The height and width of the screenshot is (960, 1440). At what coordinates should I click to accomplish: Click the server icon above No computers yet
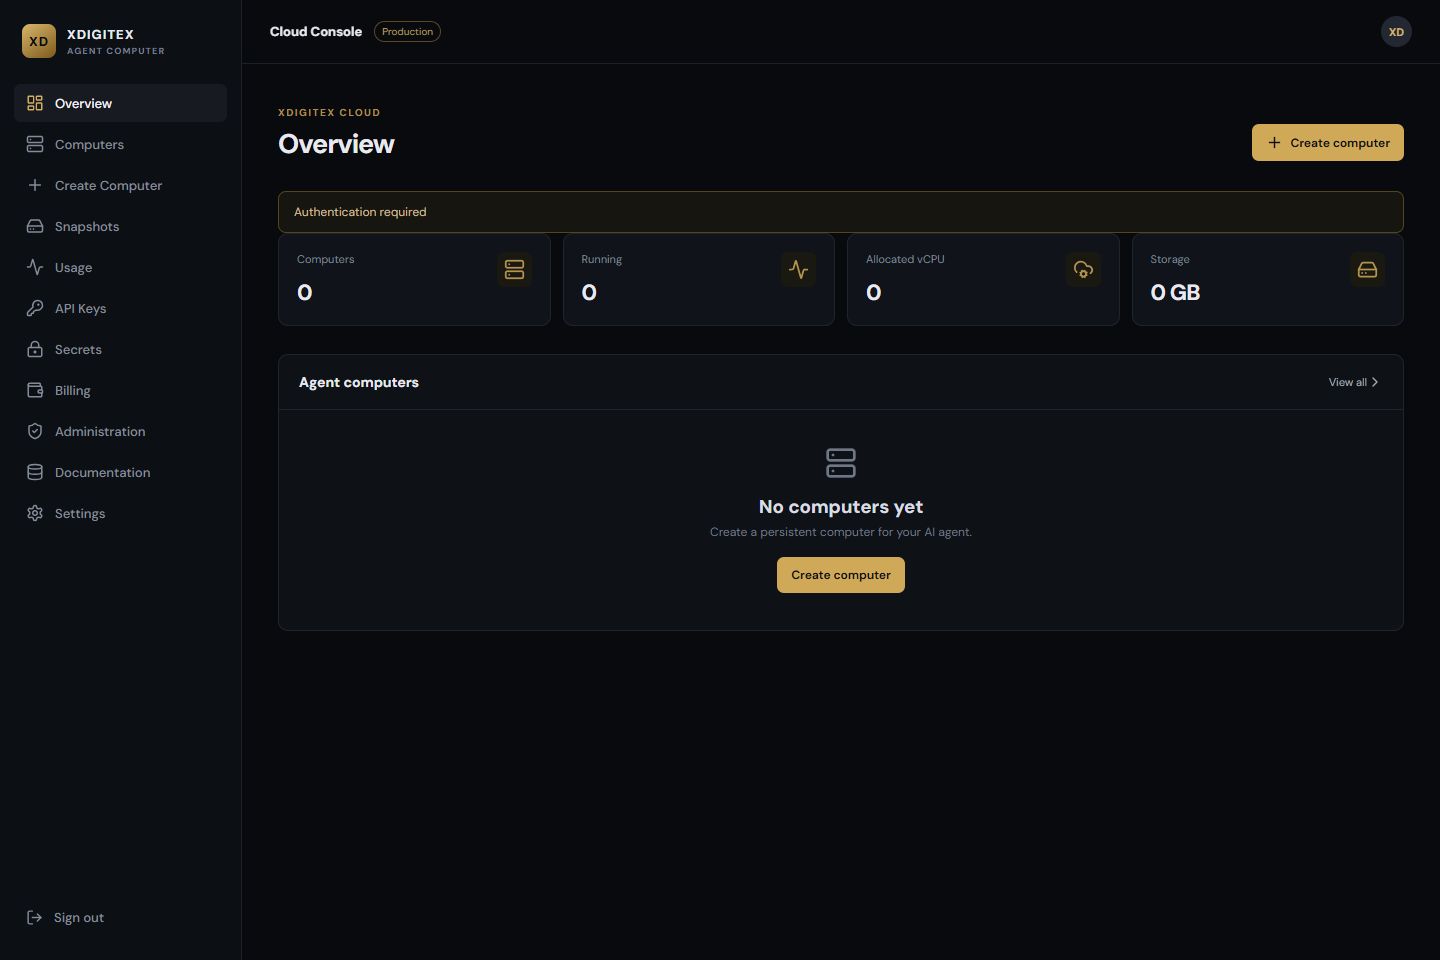[841, 462]
